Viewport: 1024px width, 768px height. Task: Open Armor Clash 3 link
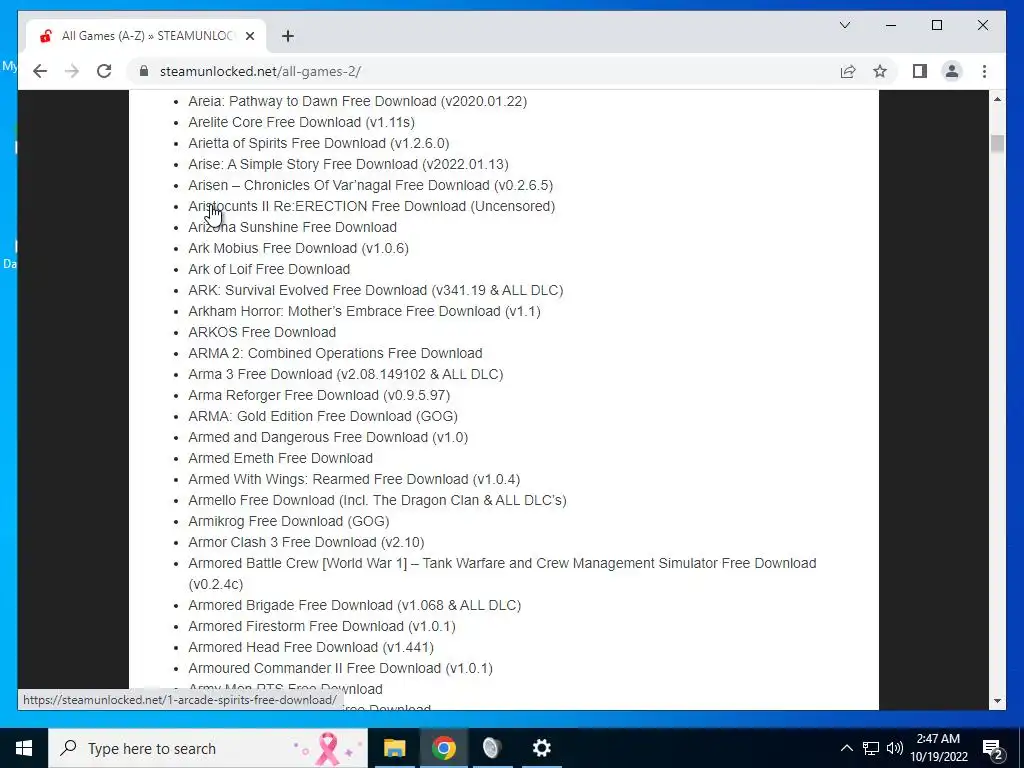[306, 542]
